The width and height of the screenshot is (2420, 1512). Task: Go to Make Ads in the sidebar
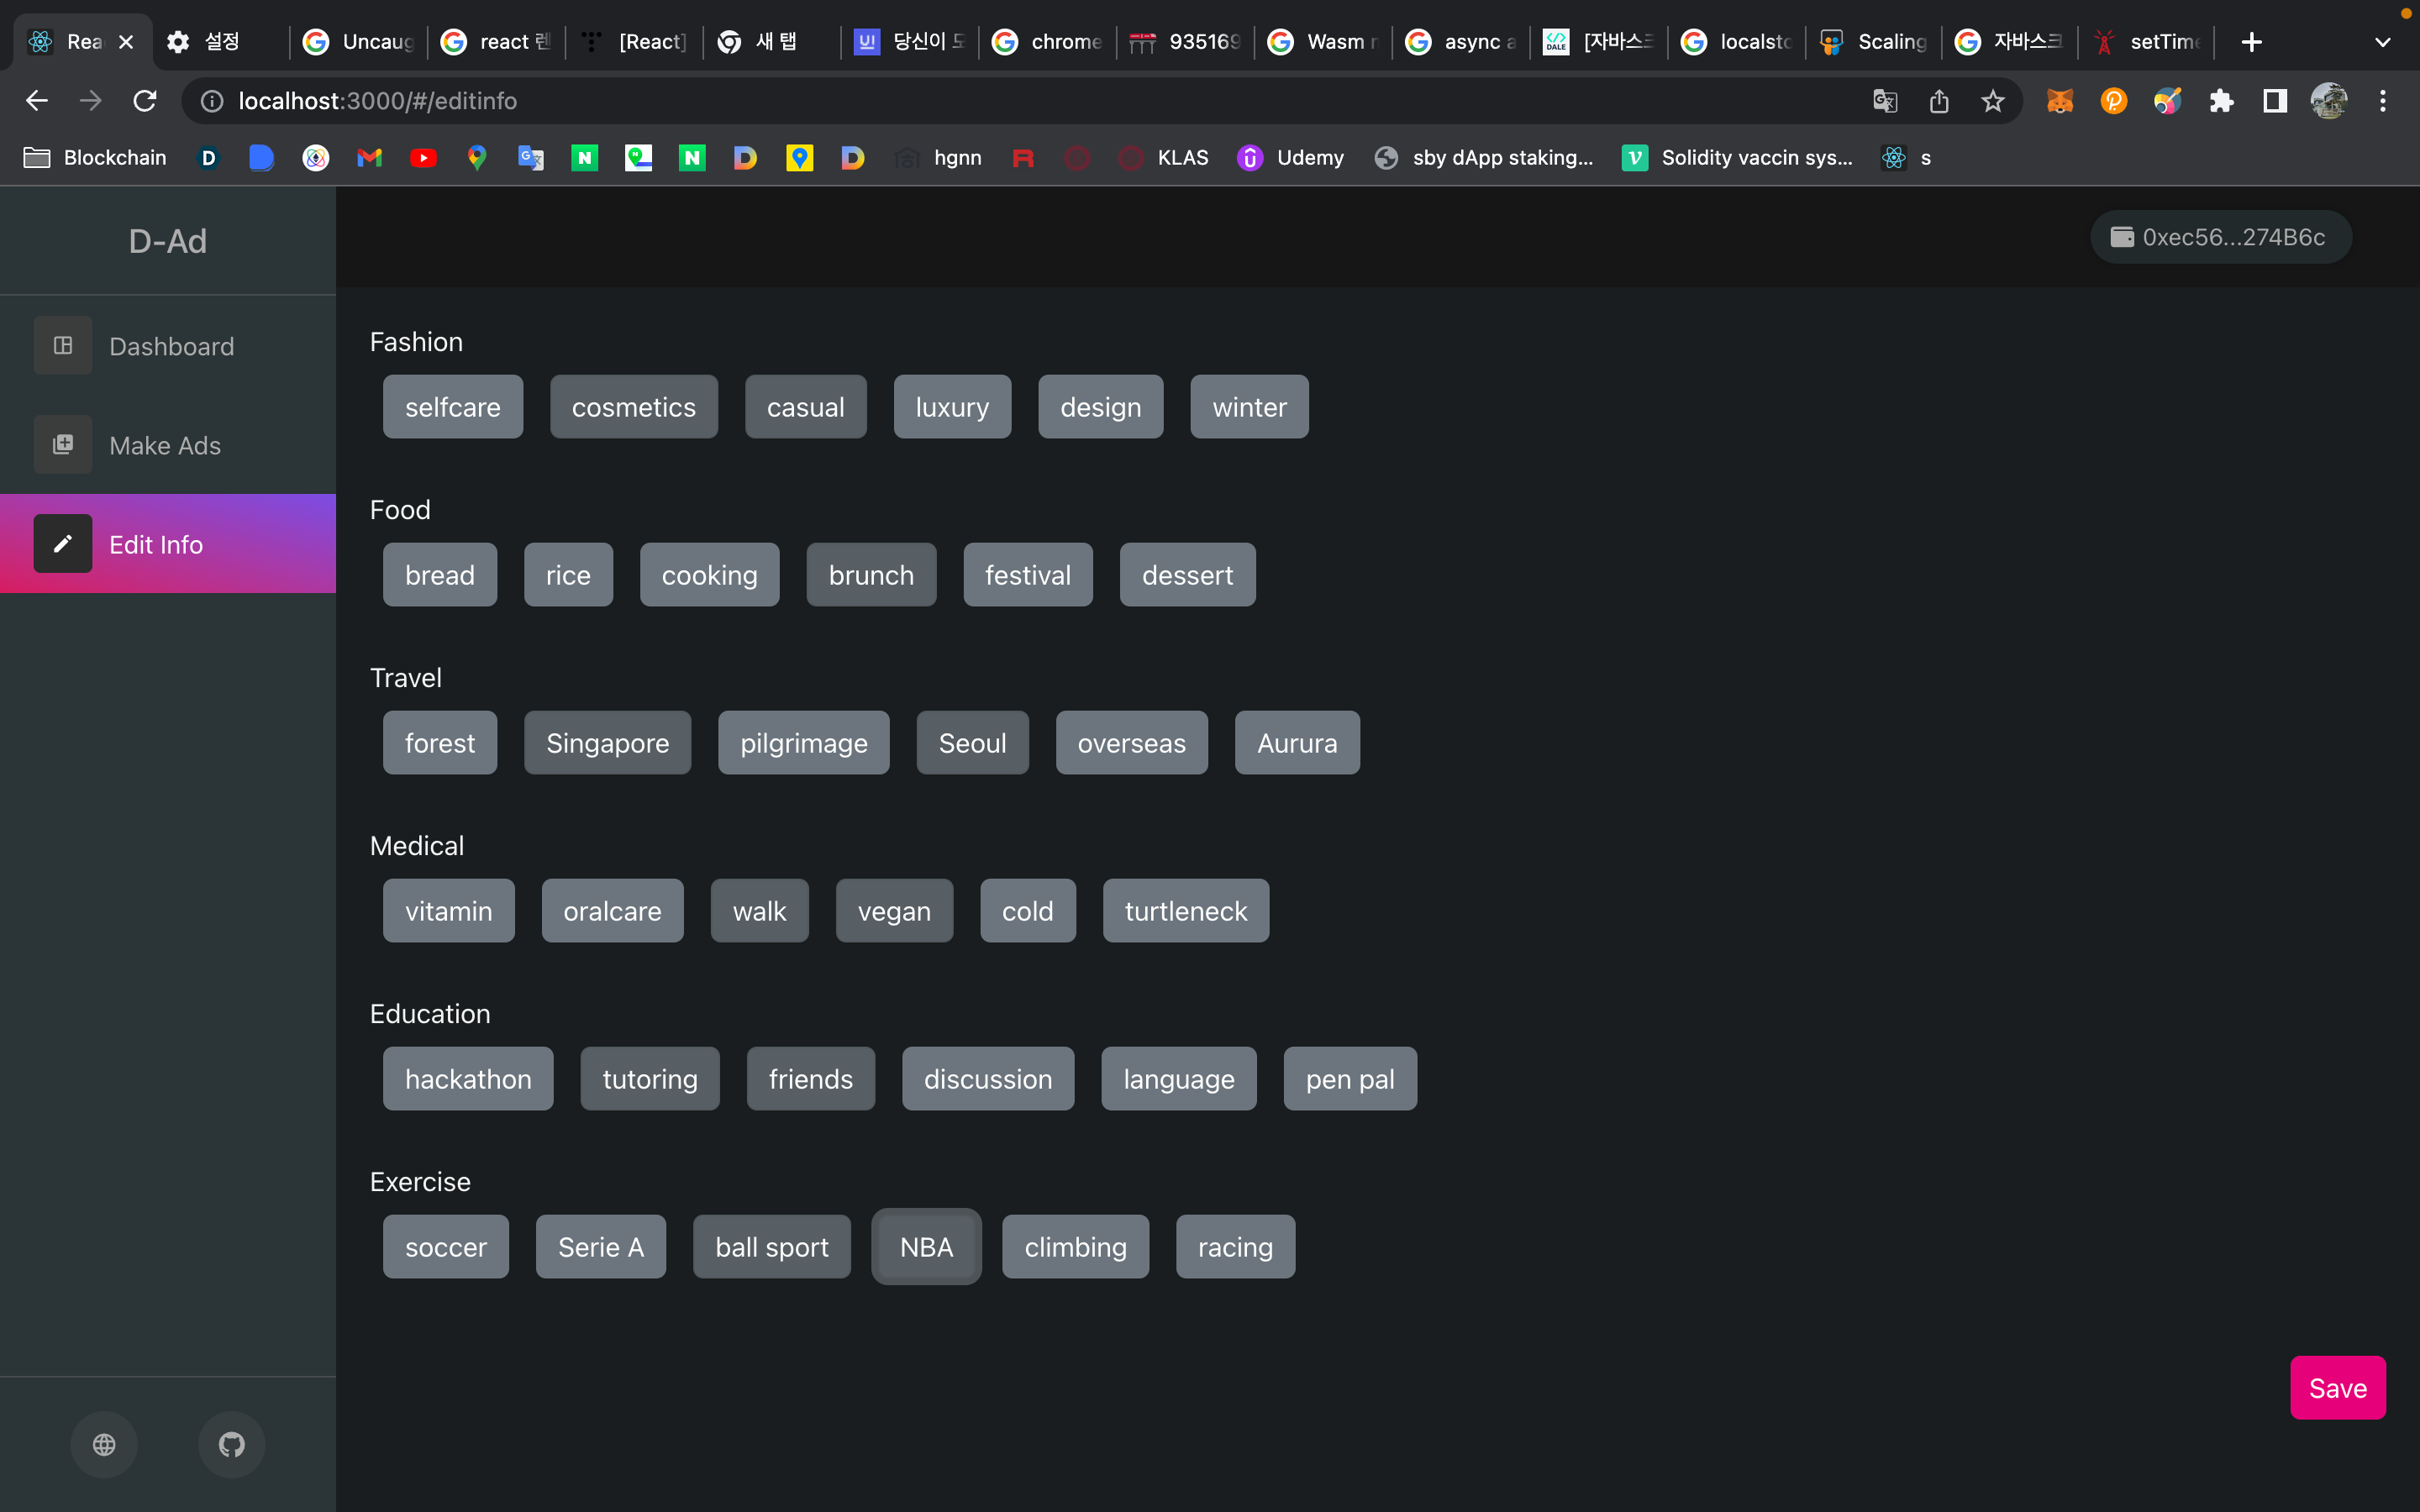pyautogui.click(x=165, y=445)
